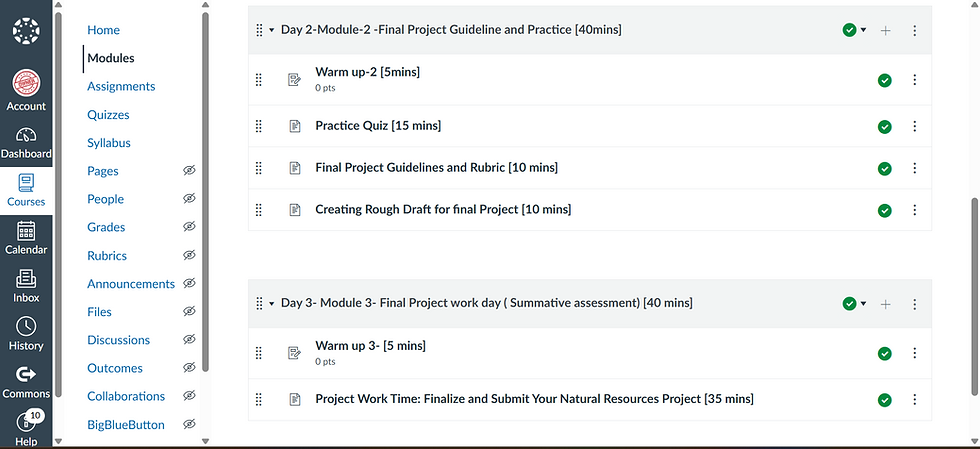
Task: Collapse the Day 3- Module 3 section
Action: (x=272, y=303)
